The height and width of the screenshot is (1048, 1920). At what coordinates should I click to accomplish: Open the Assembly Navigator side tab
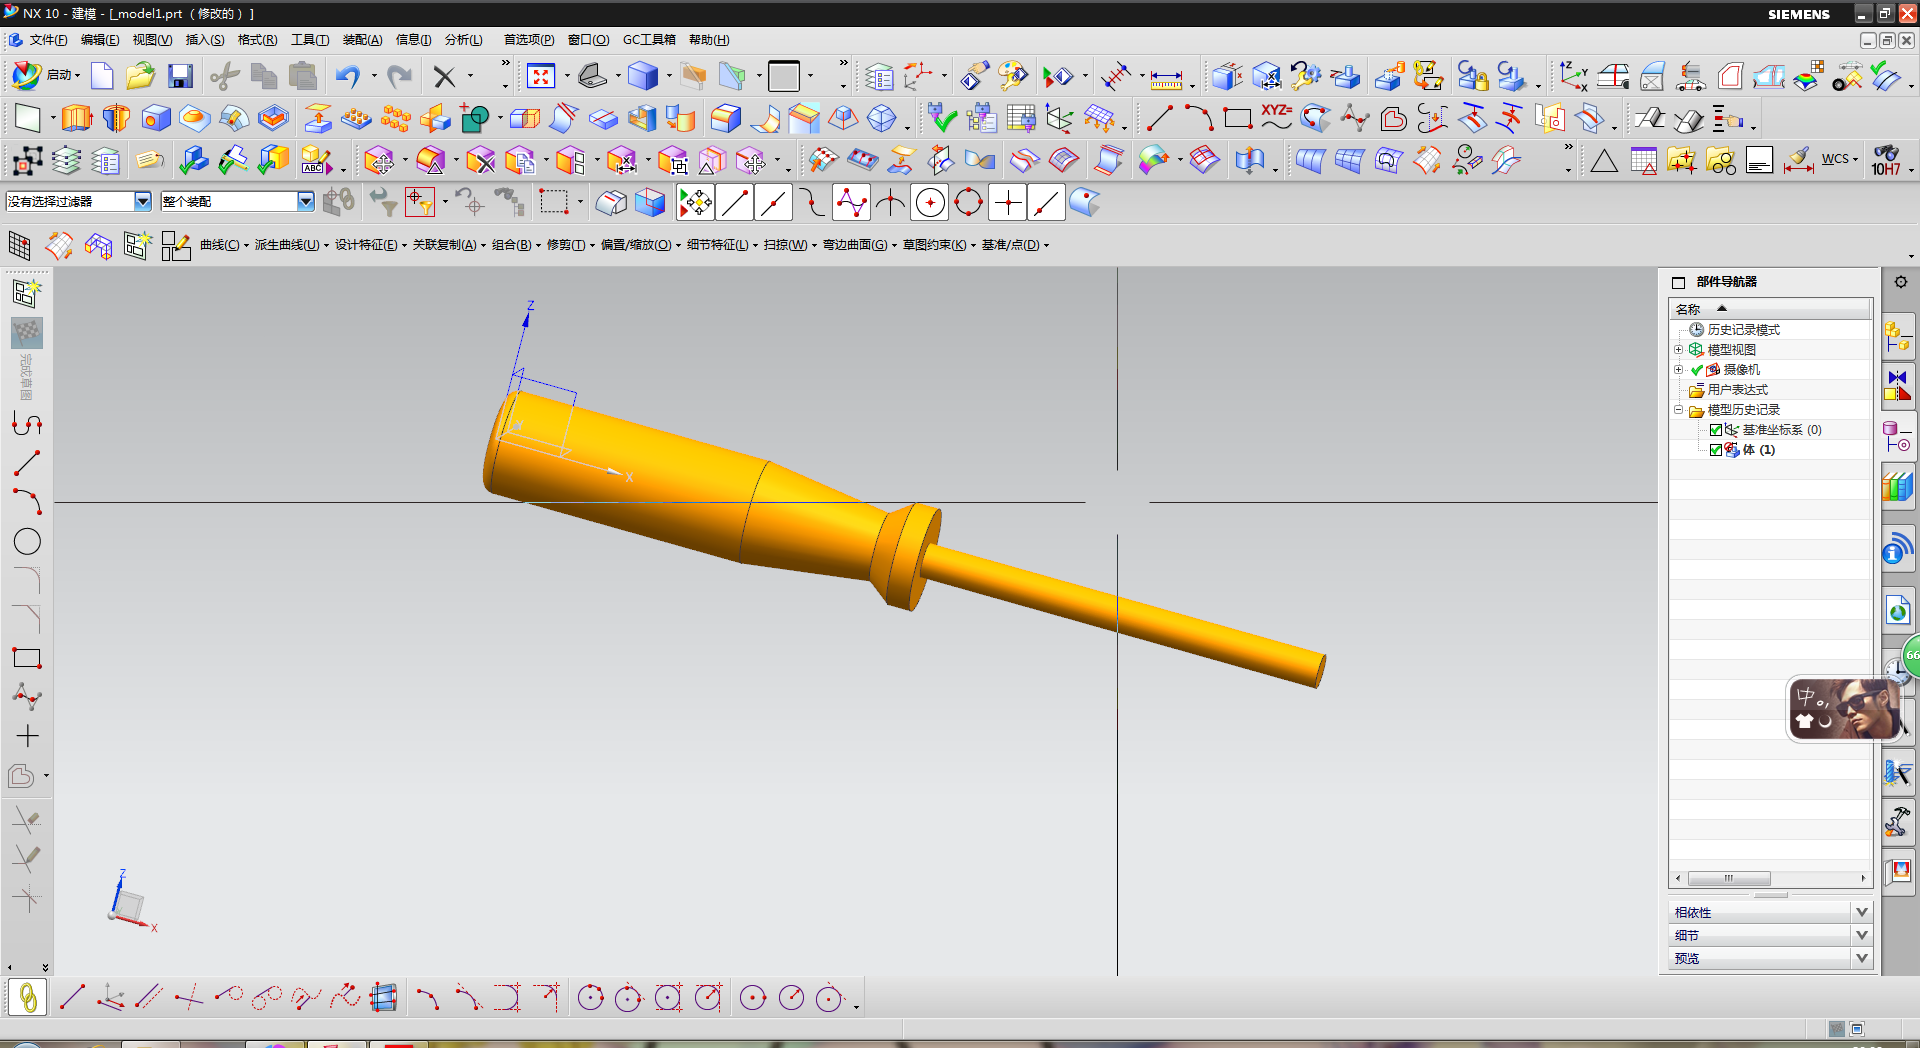pos(1898,335)
